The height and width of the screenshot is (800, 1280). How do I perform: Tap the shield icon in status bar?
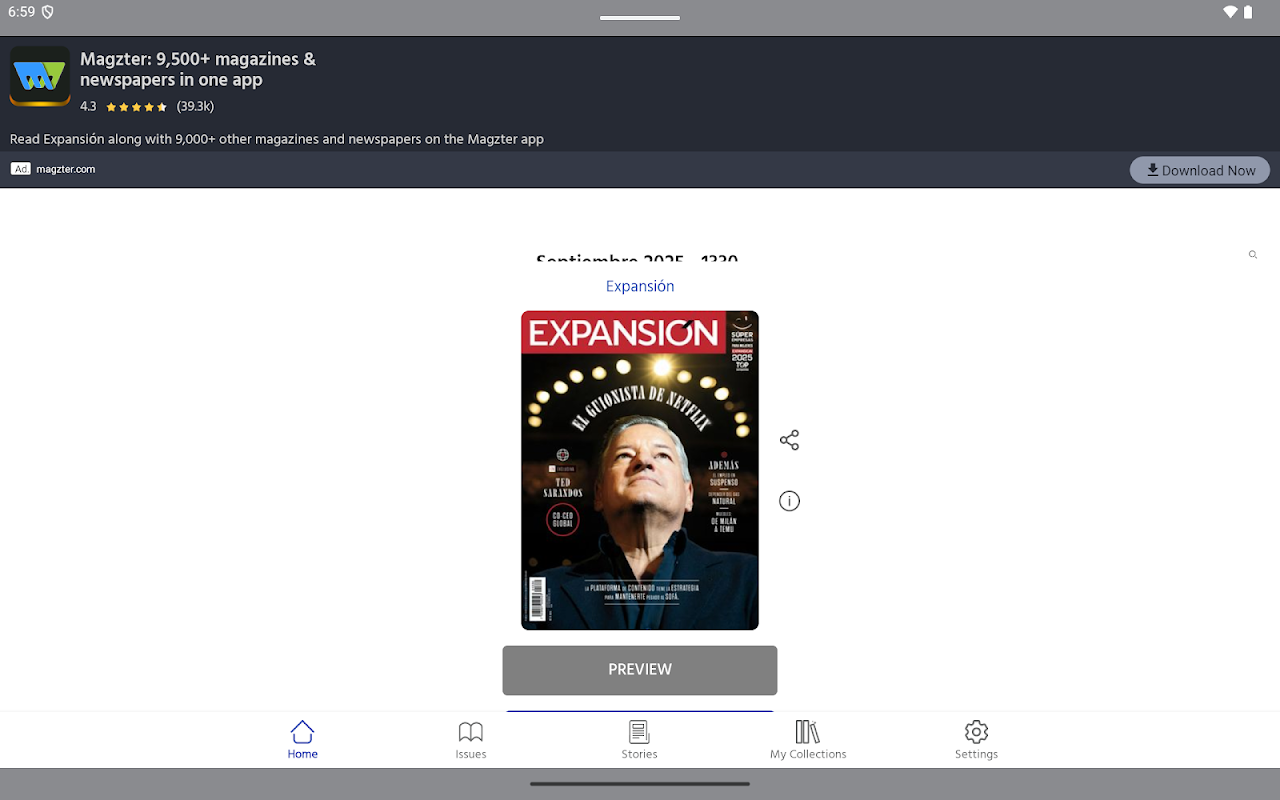(47, 12)
